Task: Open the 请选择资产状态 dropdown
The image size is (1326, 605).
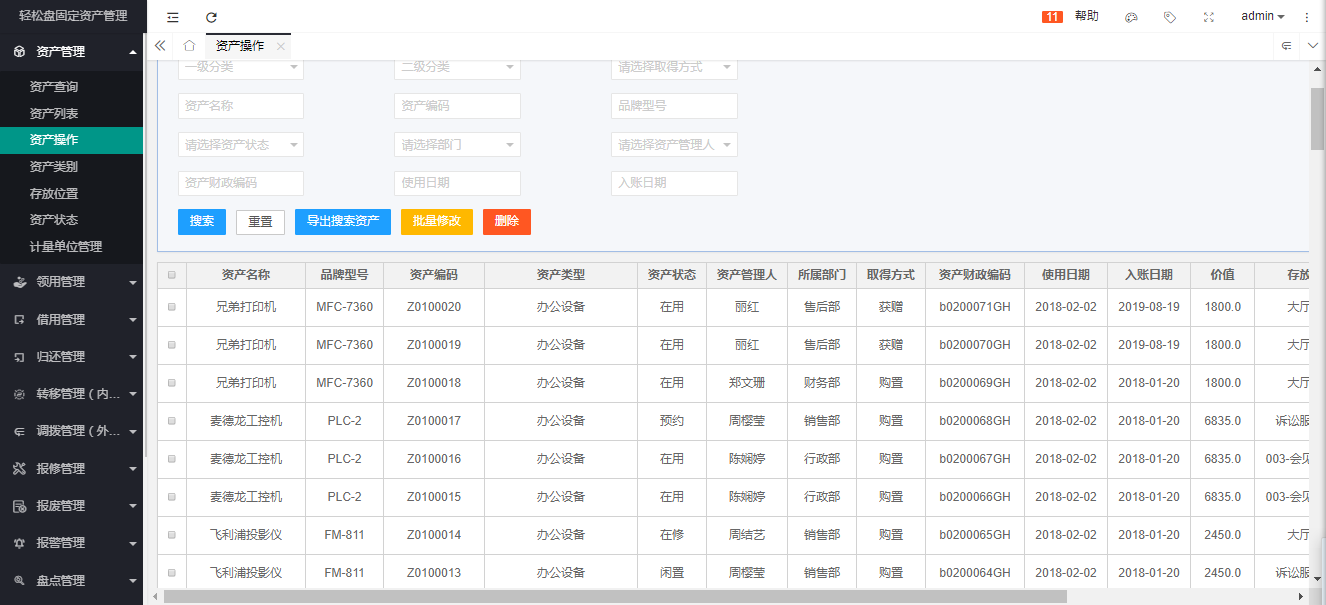Action: click(x=240, y=145)
